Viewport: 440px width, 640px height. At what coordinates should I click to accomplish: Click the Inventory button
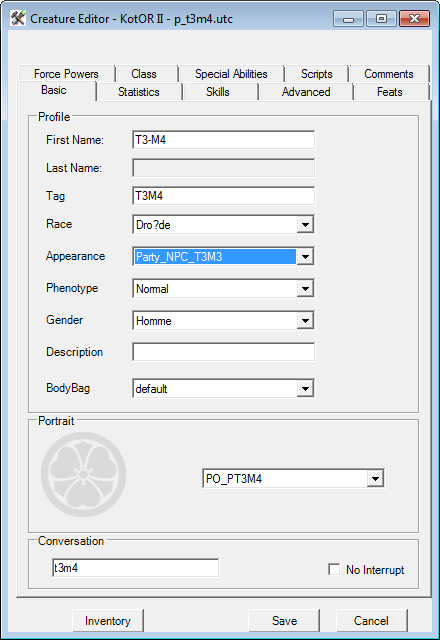(x=108, y=621)
